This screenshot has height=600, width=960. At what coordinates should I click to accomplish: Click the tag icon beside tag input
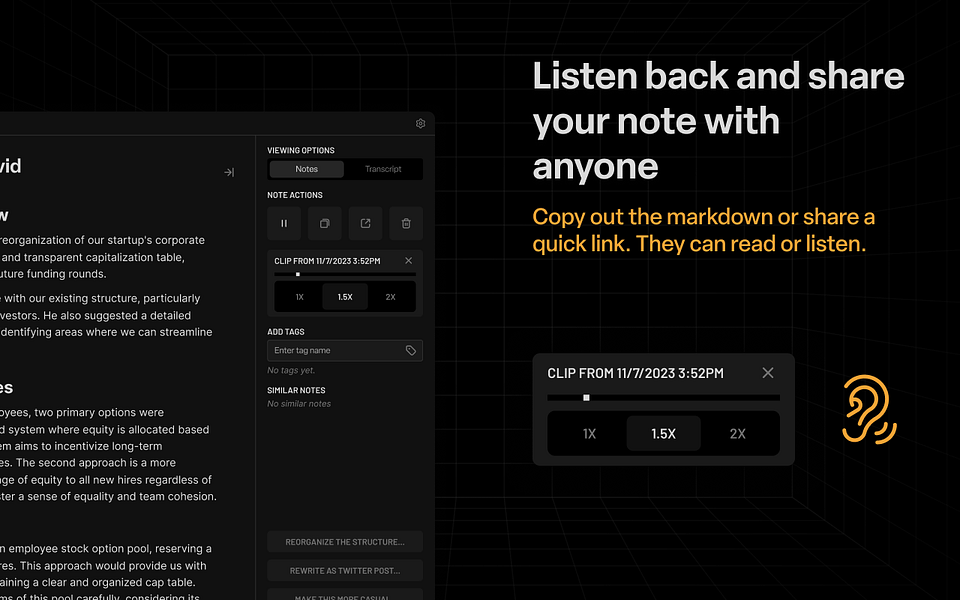(x=411, y=350)
